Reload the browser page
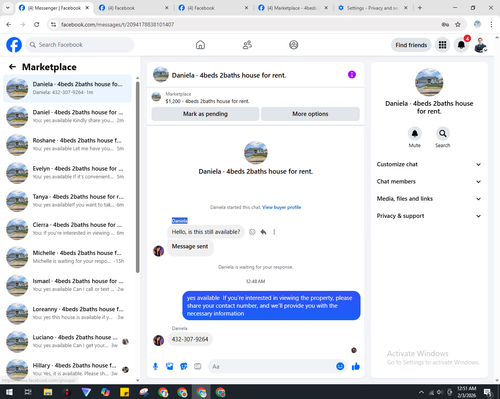Image resolution: width=500 pixels, height=399 pixels. click(x=37, y=24)
